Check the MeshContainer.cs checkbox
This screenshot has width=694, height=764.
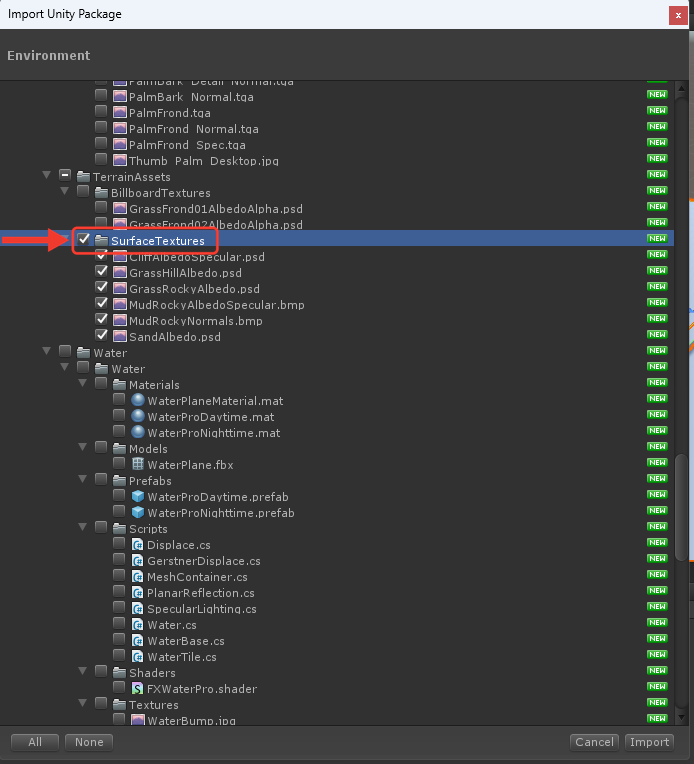[x=119, y=575]
